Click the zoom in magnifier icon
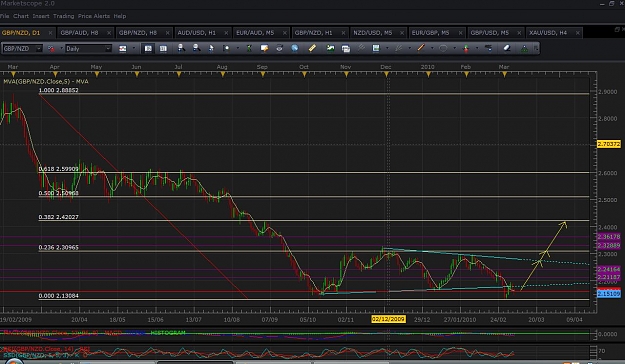The width and height of the screenshot is (625, 364). click(181, 48)
